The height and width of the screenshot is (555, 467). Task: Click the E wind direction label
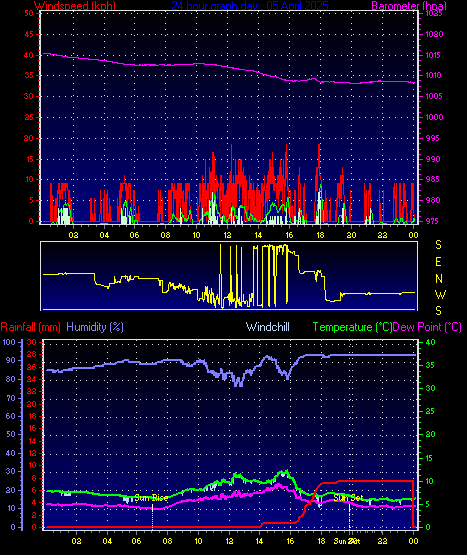(x=438, y=262)
